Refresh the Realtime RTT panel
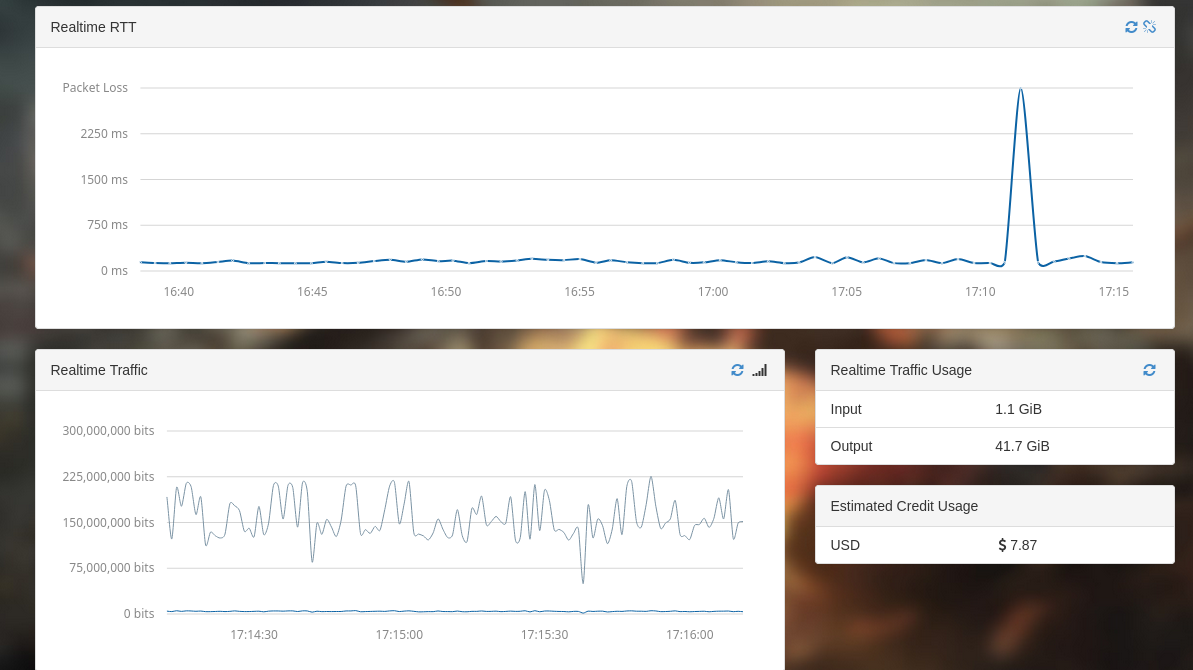Image resolution: width=1193 pixels, height=670 pixels. pyautogui.click(x=1131, y=27)
